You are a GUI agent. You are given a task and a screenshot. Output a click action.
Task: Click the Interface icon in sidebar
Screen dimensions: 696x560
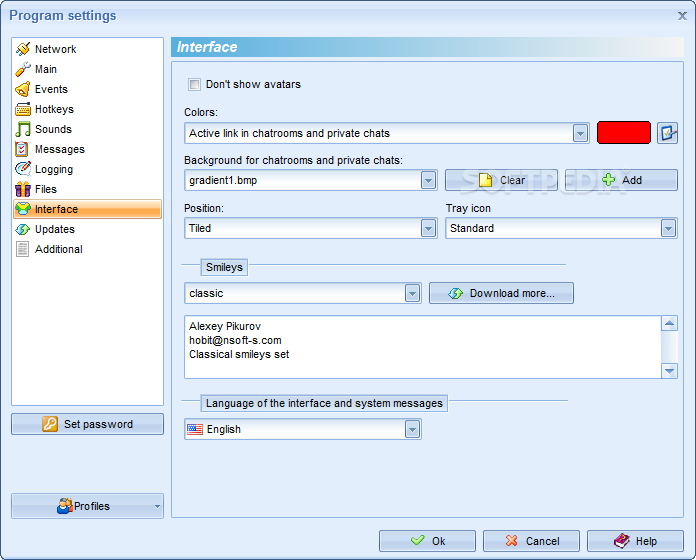23,209
